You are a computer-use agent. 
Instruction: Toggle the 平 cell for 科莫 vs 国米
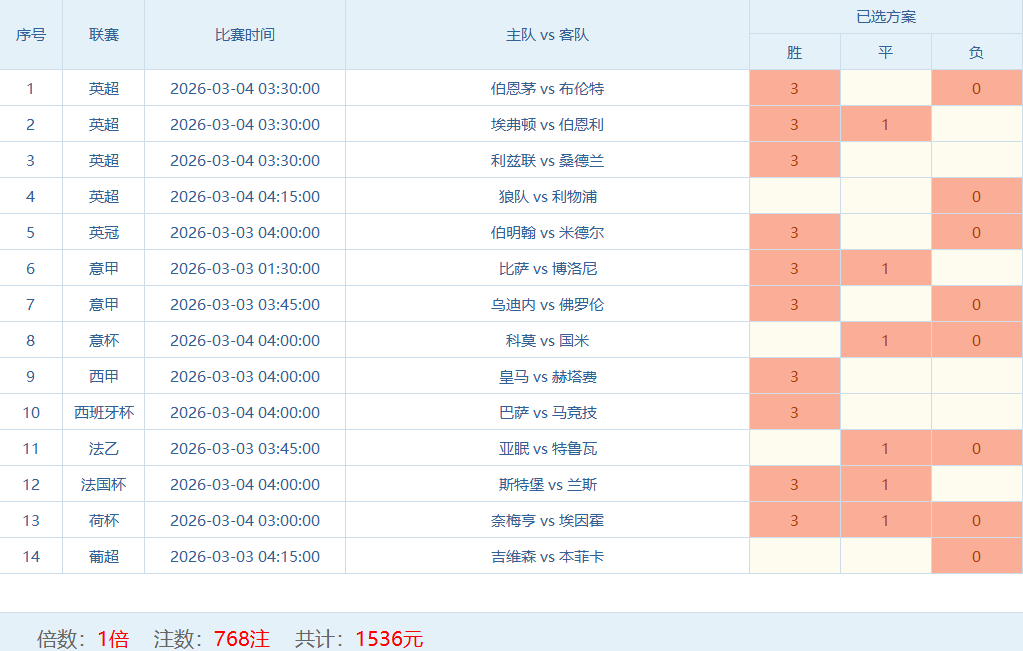click(x=885, y=340)
